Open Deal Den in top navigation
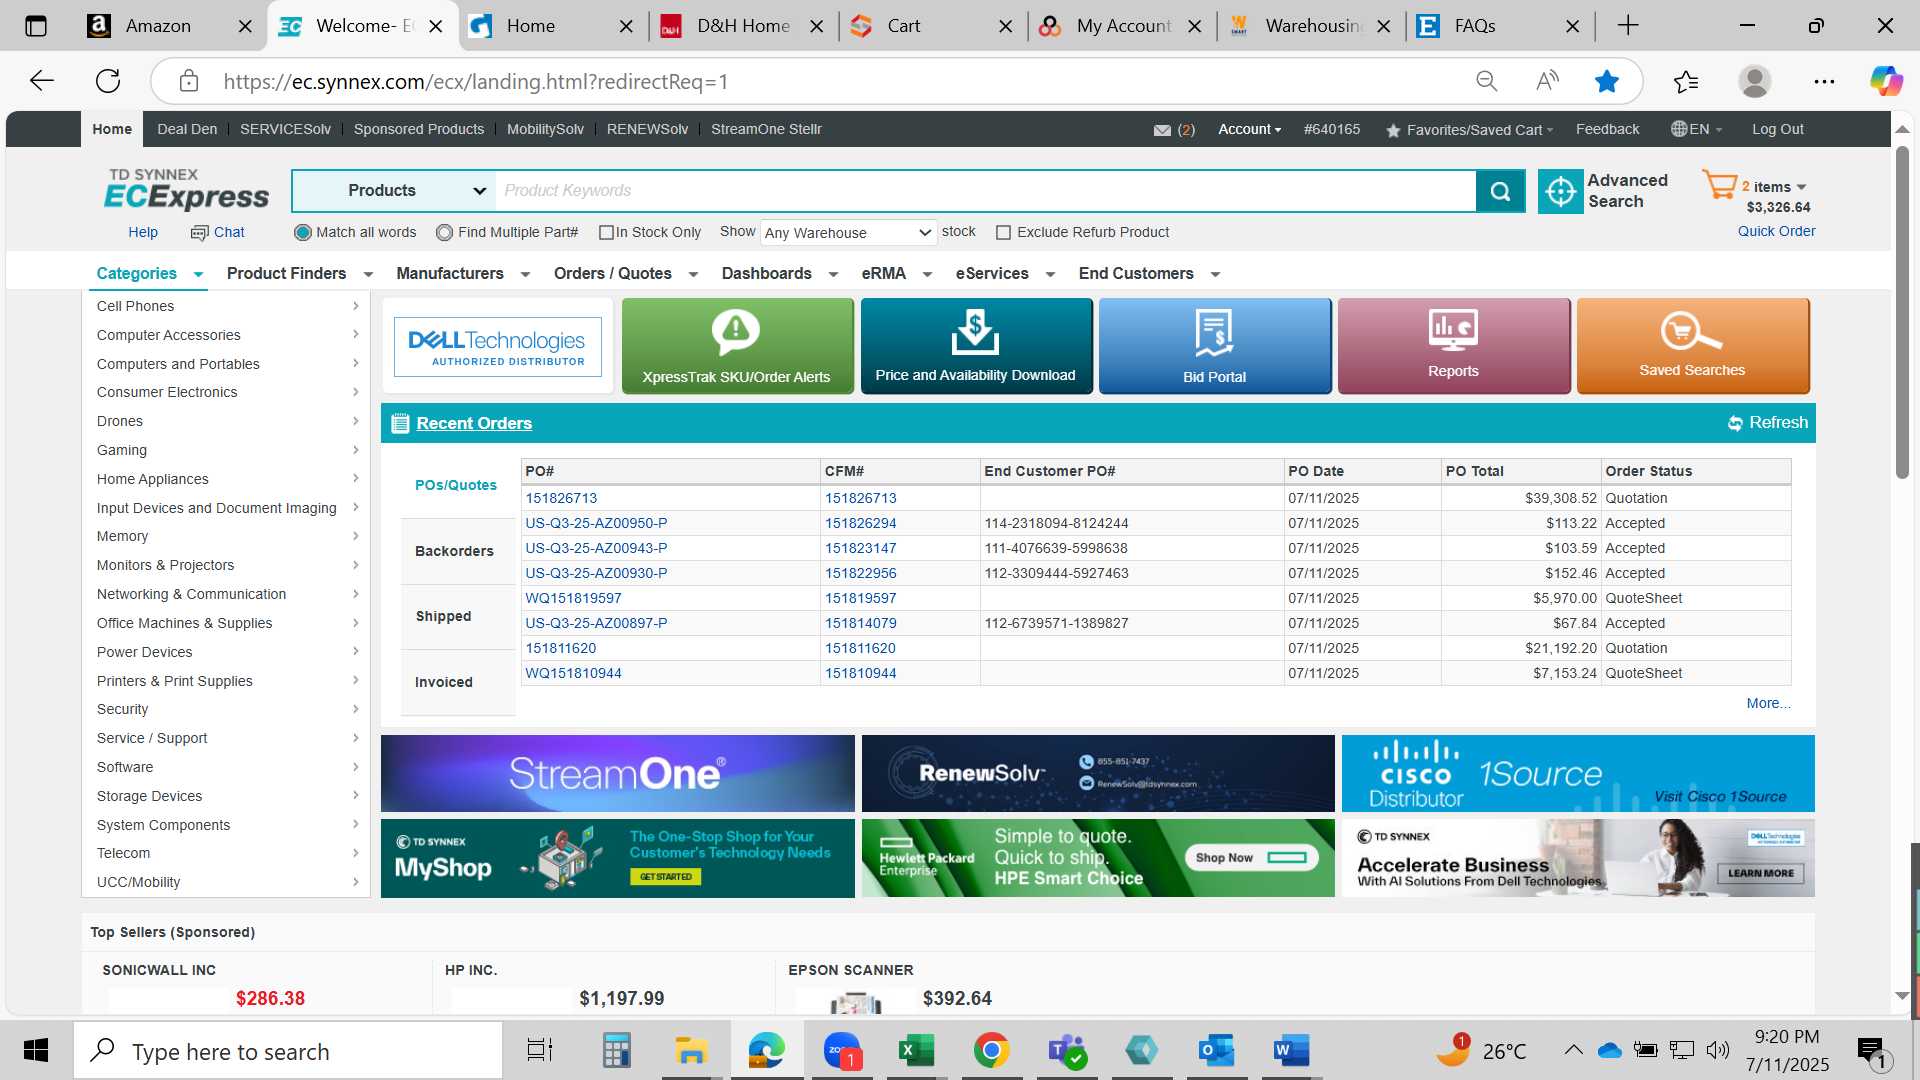Viewport: 1920px width, 1080px height. coord(187,129)
